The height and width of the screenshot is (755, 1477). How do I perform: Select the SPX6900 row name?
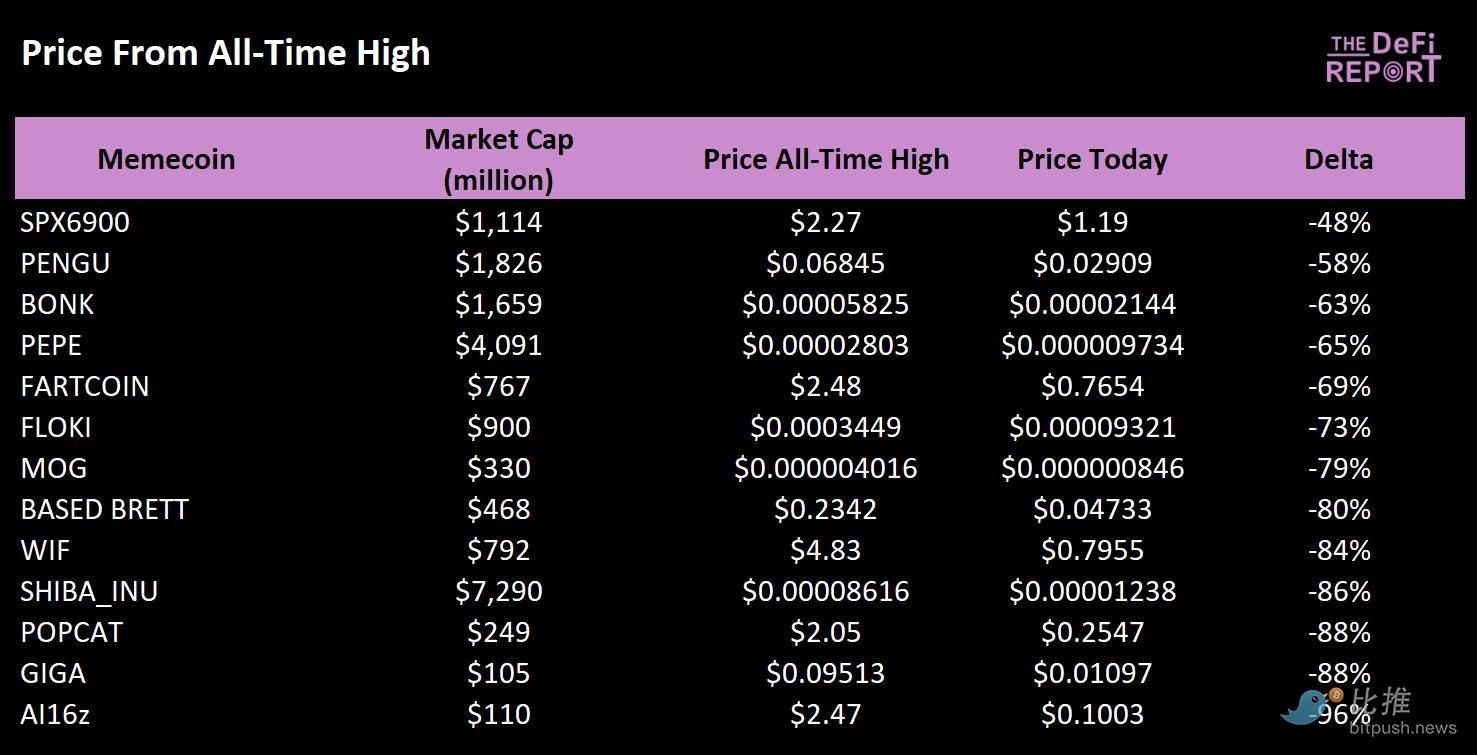(x=75, y=222)
